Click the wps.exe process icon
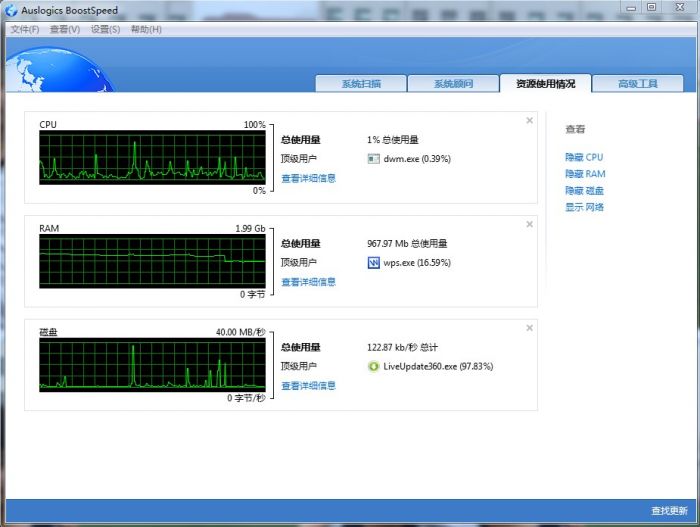 373,263
